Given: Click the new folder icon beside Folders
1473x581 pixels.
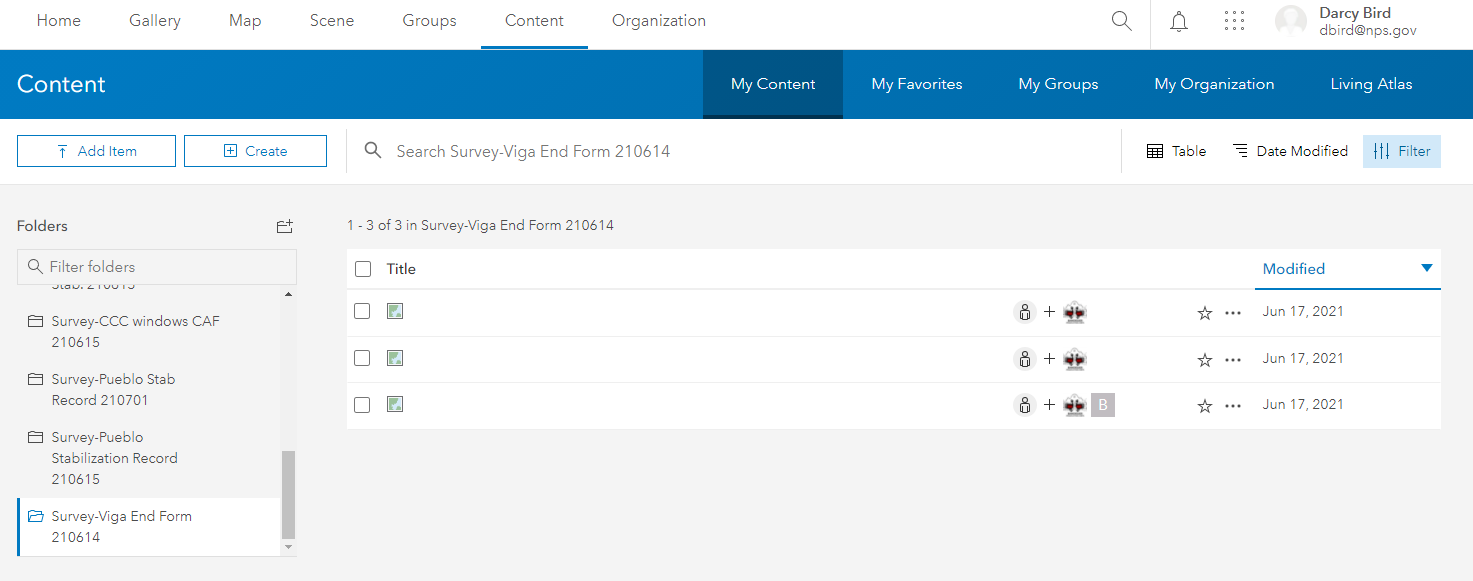Looking at the screenshot, I should 285,227.
